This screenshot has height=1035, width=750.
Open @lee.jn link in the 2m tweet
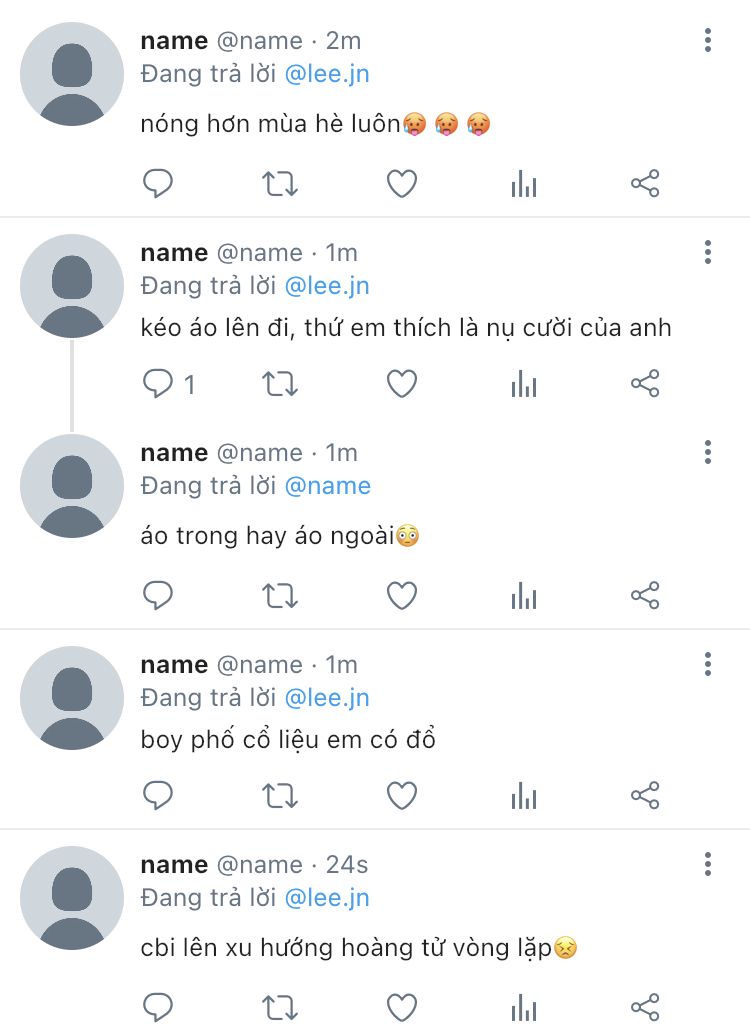327,74
